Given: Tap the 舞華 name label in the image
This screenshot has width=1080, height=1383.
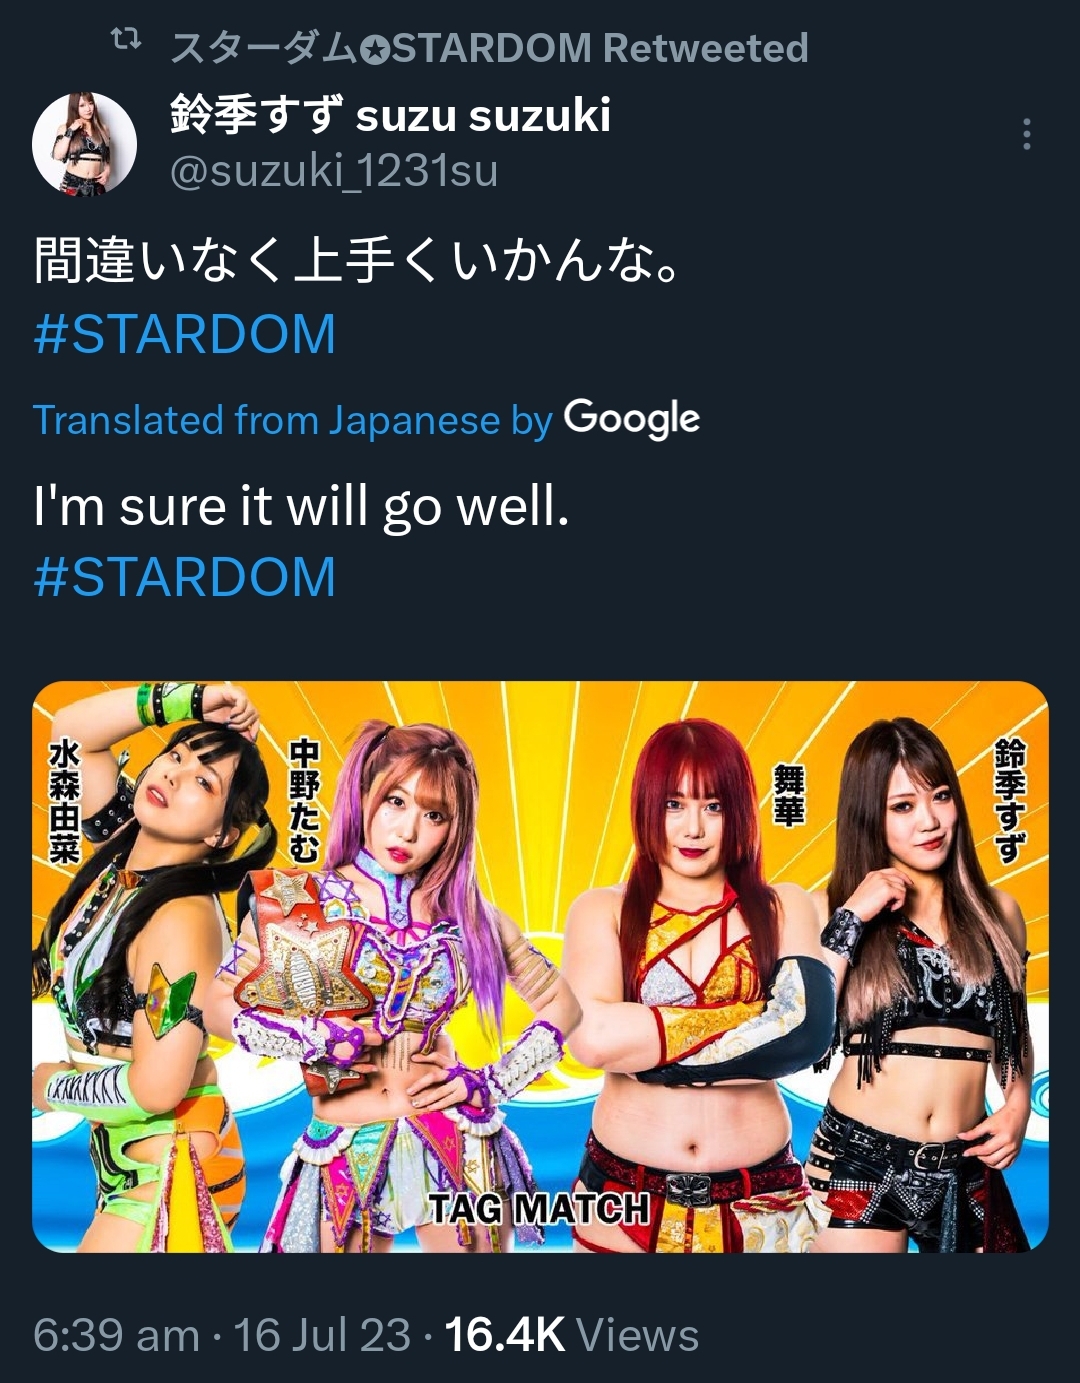Looking at the screenshot, I should [x=789, y=795].
